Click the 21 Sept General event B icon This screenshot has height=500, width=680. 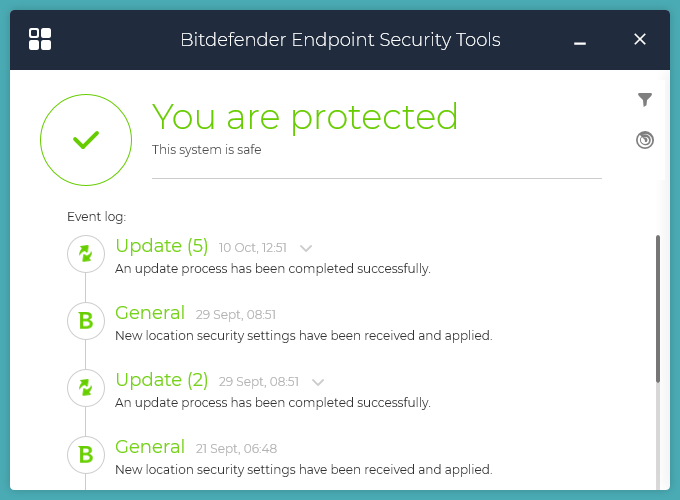86,455
